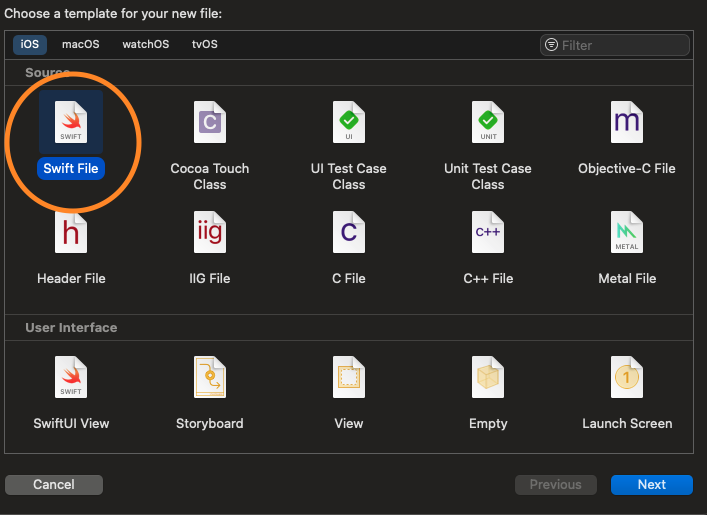Click the 'Storyboard' label text
The height and width of the screenshot is (515, 707).
[x=210, y=423]
